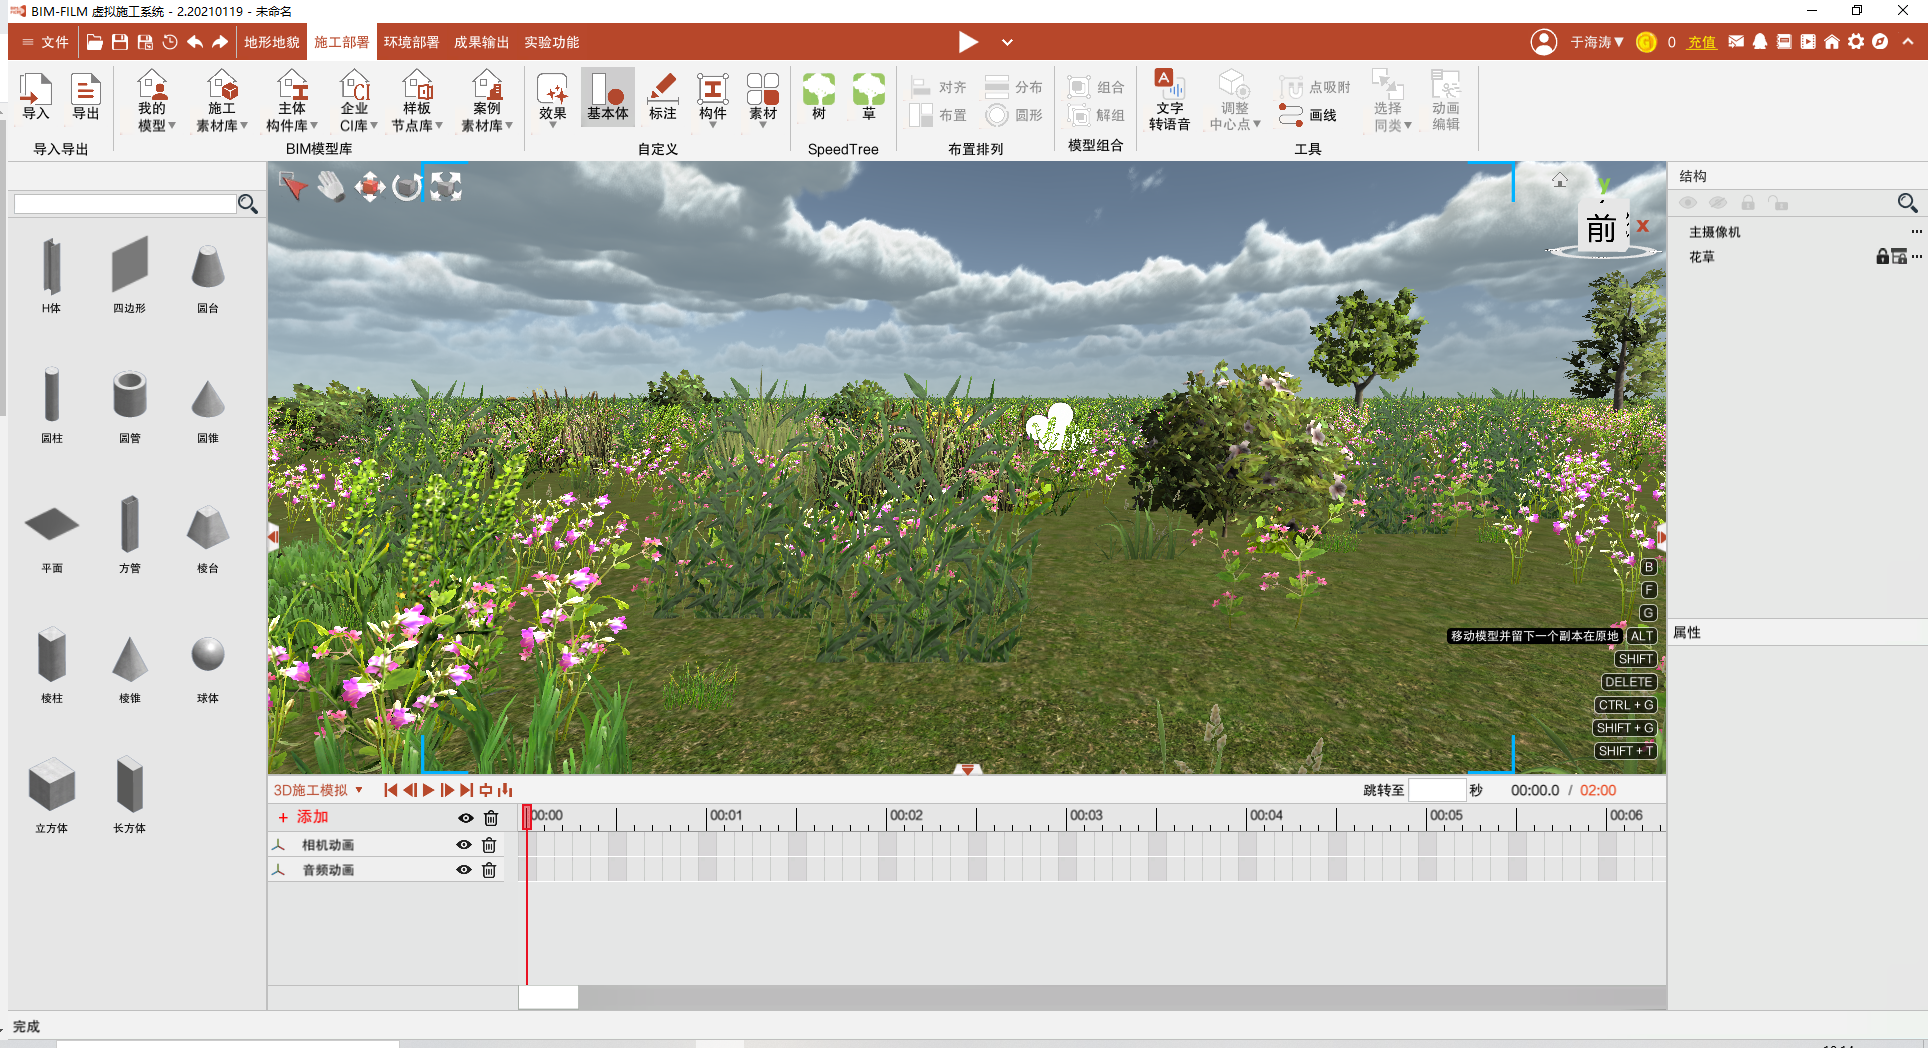Toggle the lock on 花草 item

(x=1882, y=257)
